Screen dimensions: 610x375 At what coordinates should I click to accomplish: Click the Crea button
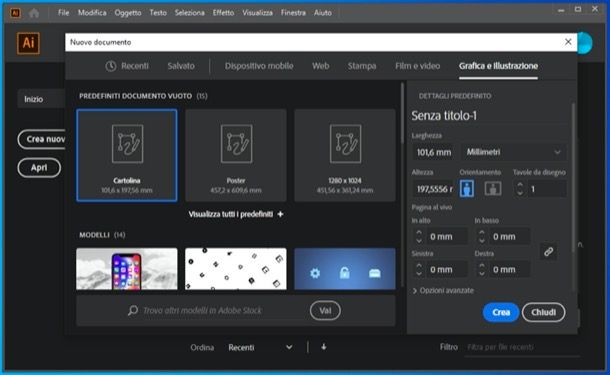tap(501, 312)
